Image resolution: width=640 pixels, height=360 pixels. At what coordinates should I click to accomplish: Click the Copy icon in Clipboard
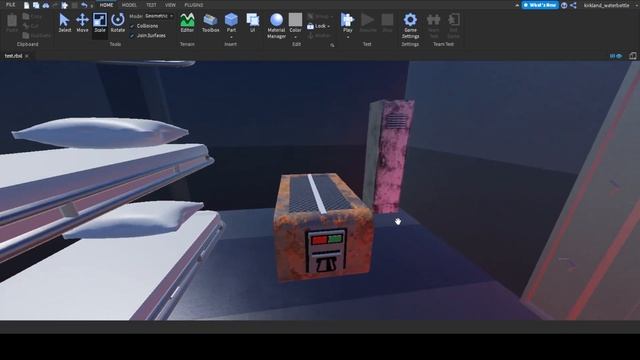coord(26,16)
